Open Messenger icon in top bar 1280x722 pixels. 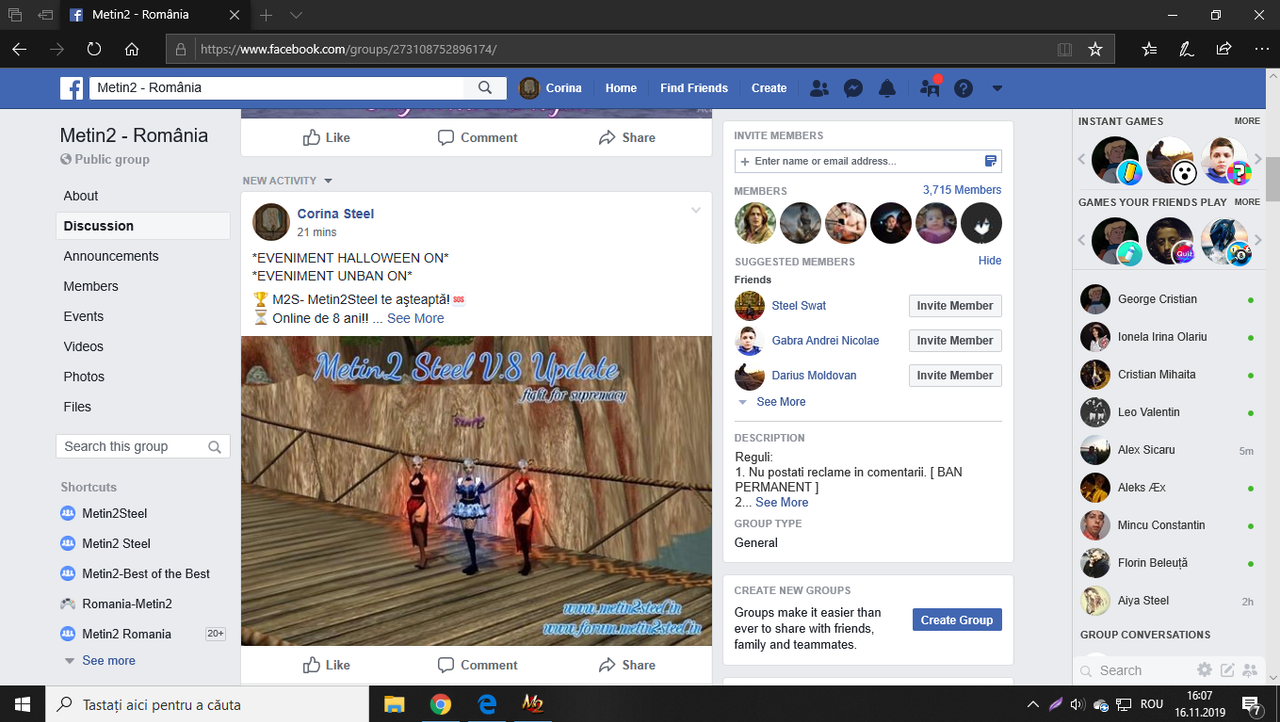[853, 88]
